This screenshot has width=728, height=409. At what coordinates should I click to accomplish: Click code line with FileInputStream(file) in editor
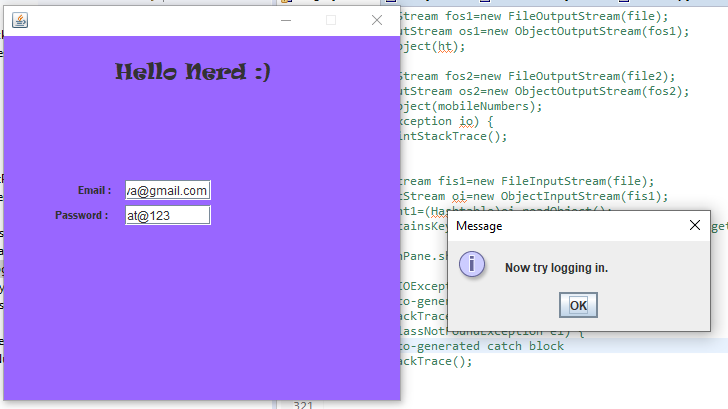pos(527,181)
